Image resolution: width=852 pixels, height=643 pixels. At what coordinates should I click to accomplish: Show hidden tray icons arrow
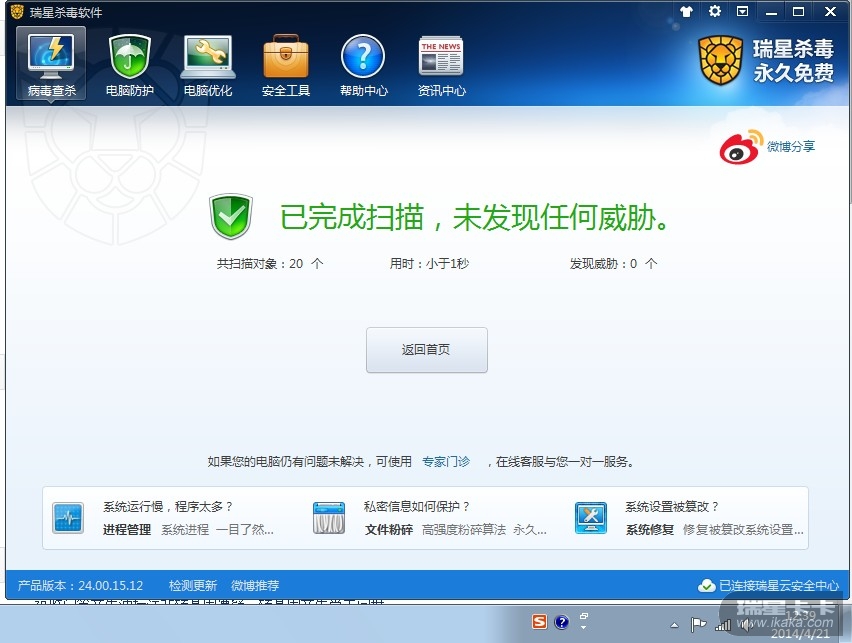point(674,625)
